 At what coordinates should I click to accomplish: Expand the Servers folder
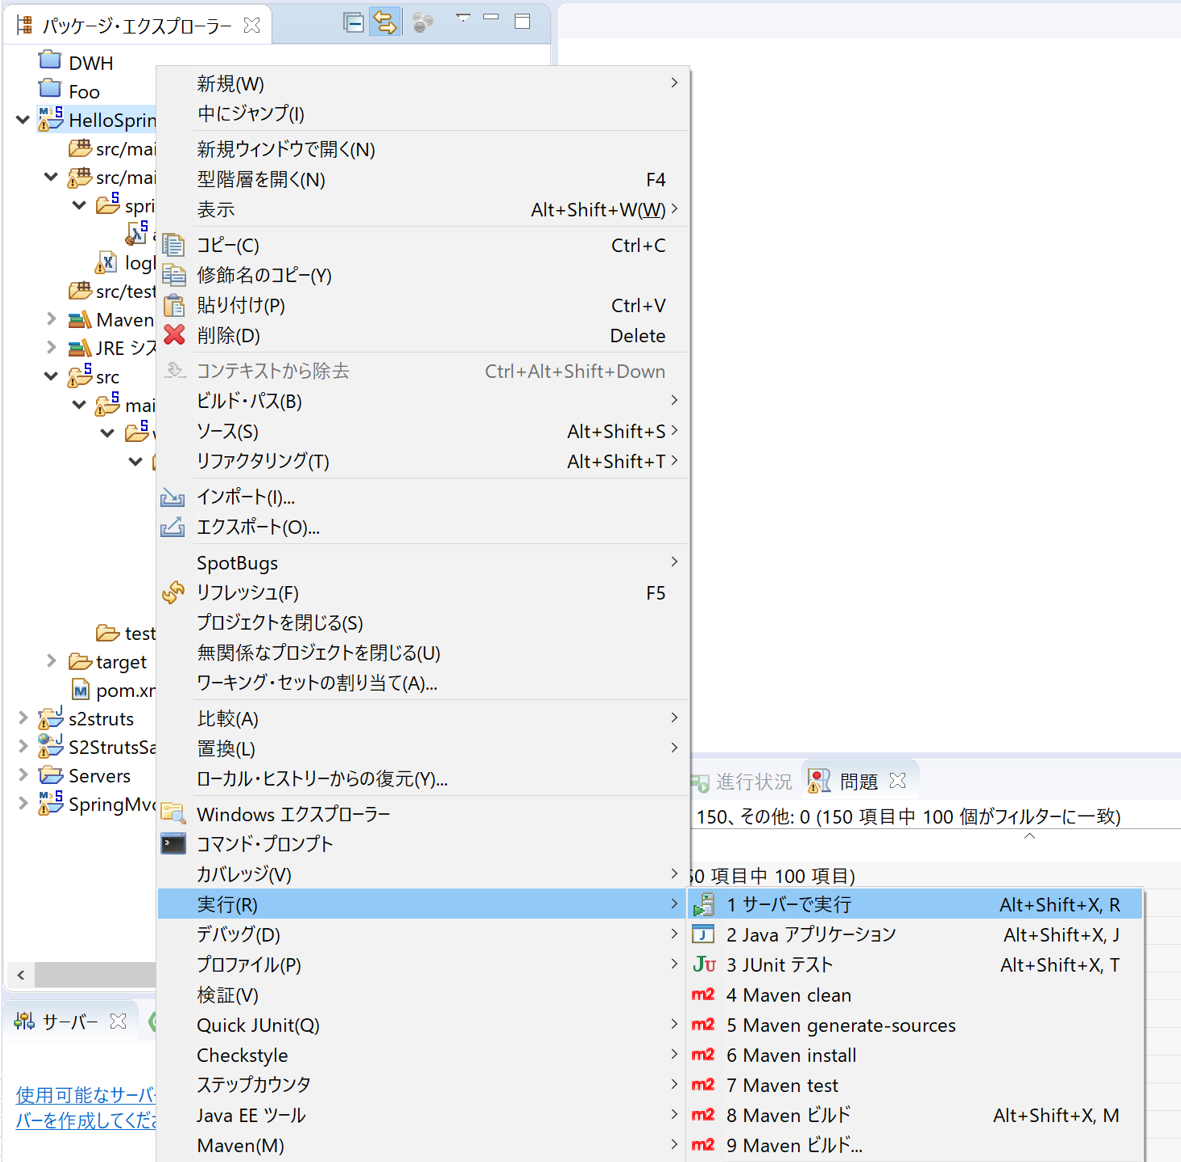tap(23, 775)
